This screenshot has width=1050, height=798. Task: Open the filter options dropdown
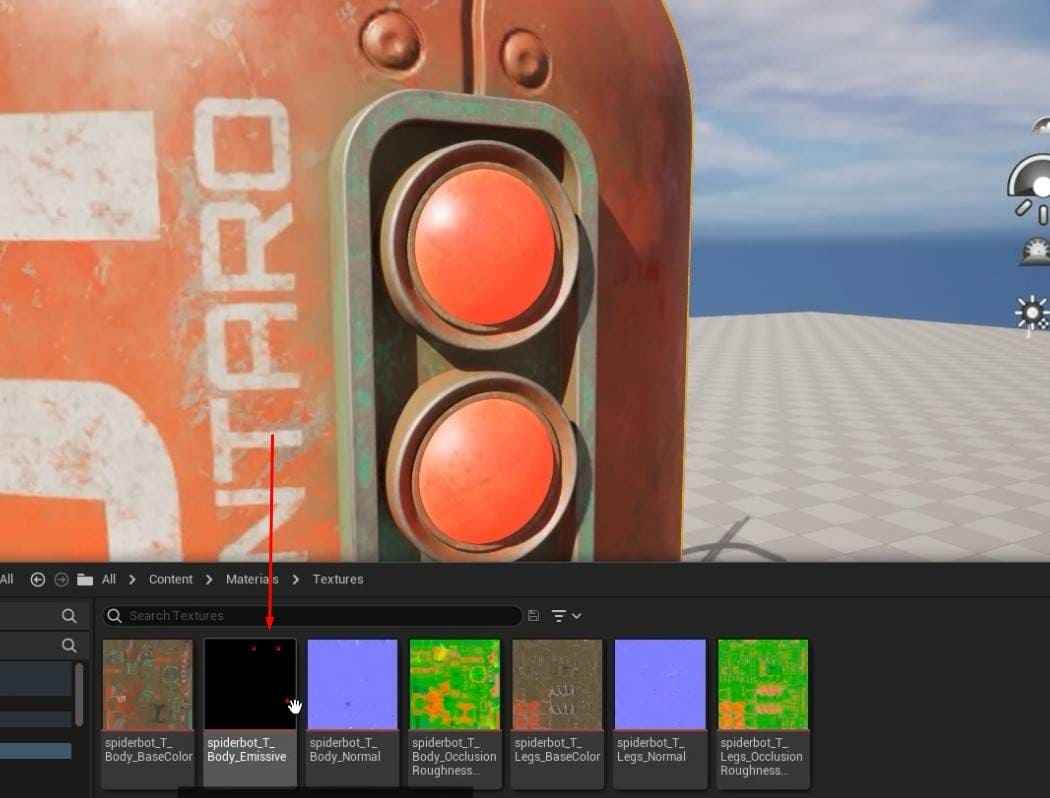click(566, 615)
